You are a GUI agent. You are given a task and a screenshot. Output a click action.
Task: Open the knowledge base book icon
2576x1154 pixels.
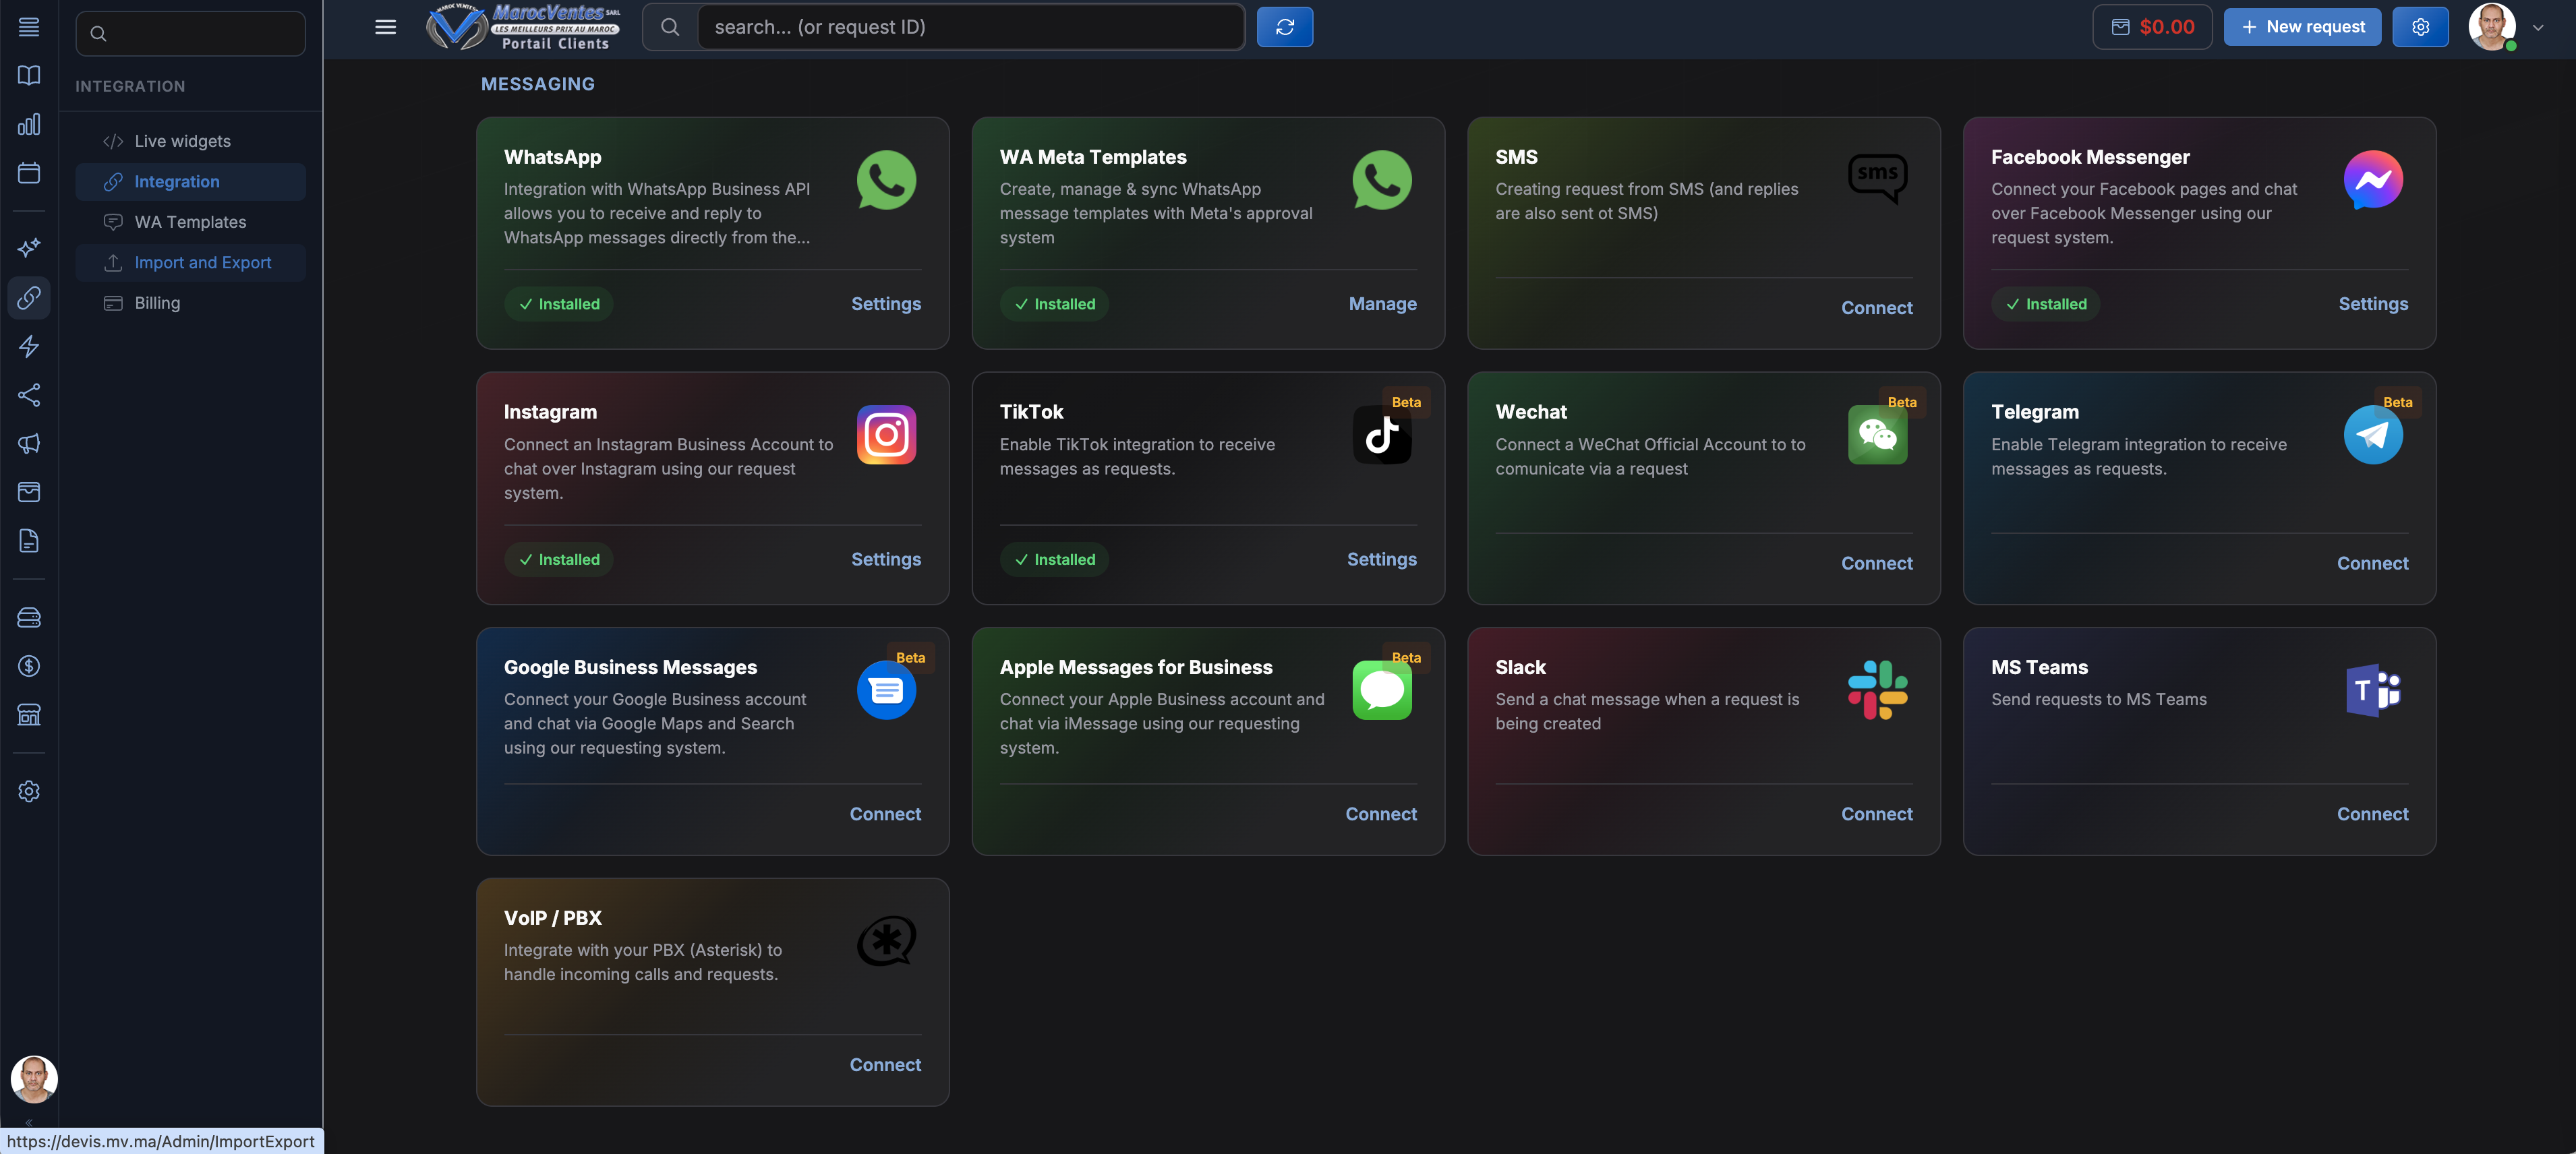[x=29, y=75]
